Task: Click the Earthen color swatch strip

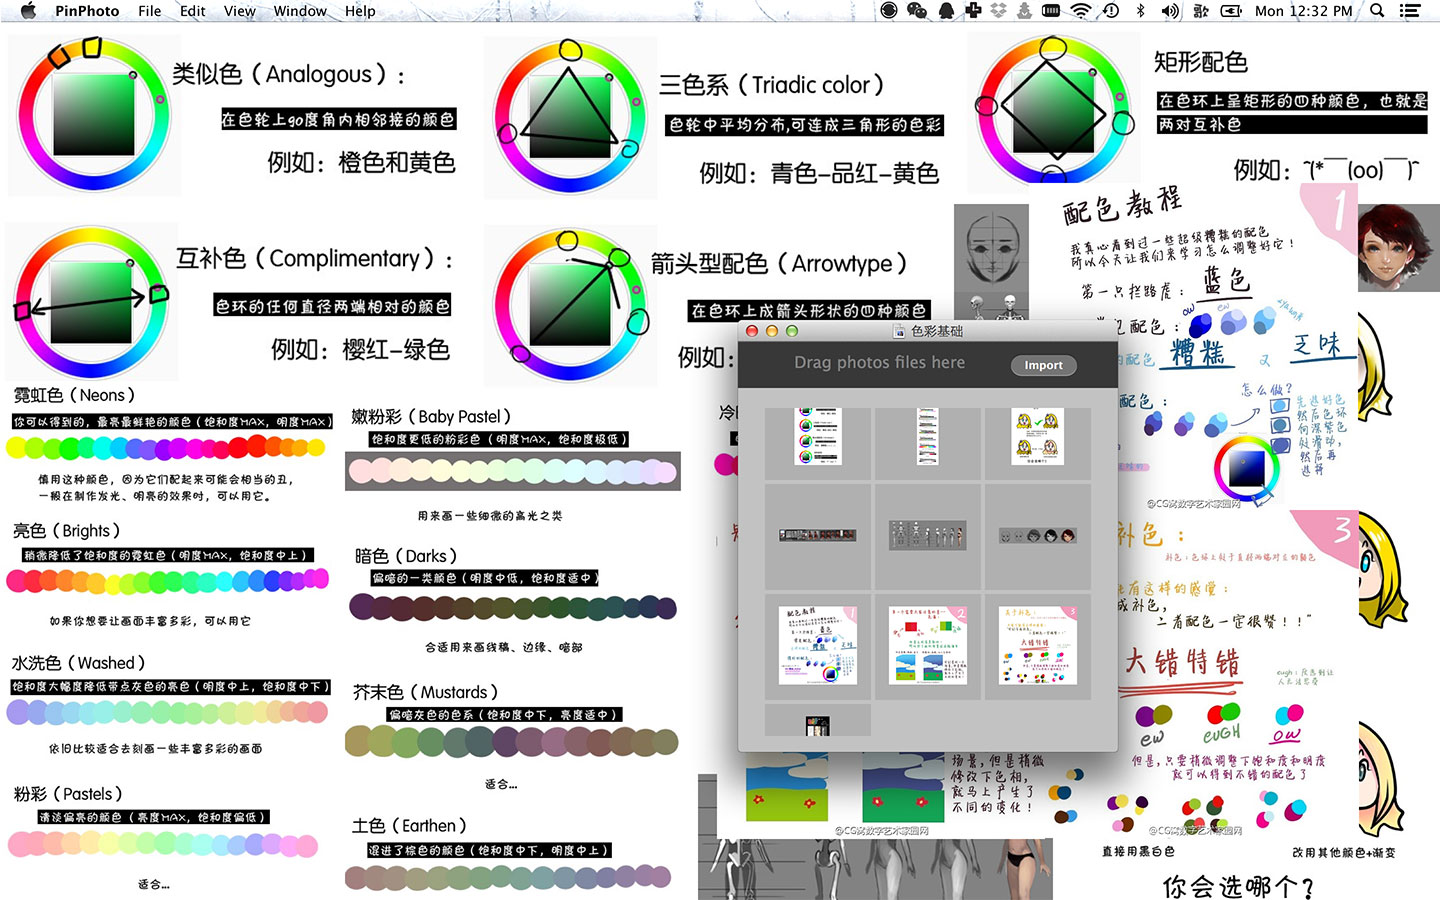Action: pyautogui.click(x=509, y=877)
